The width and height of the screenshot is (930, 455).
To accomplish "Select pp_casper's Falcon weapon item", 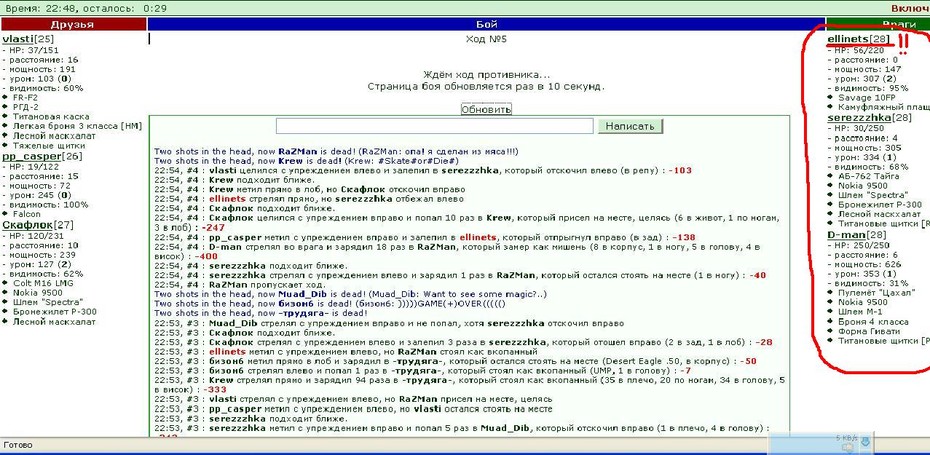I will (27, 214).
